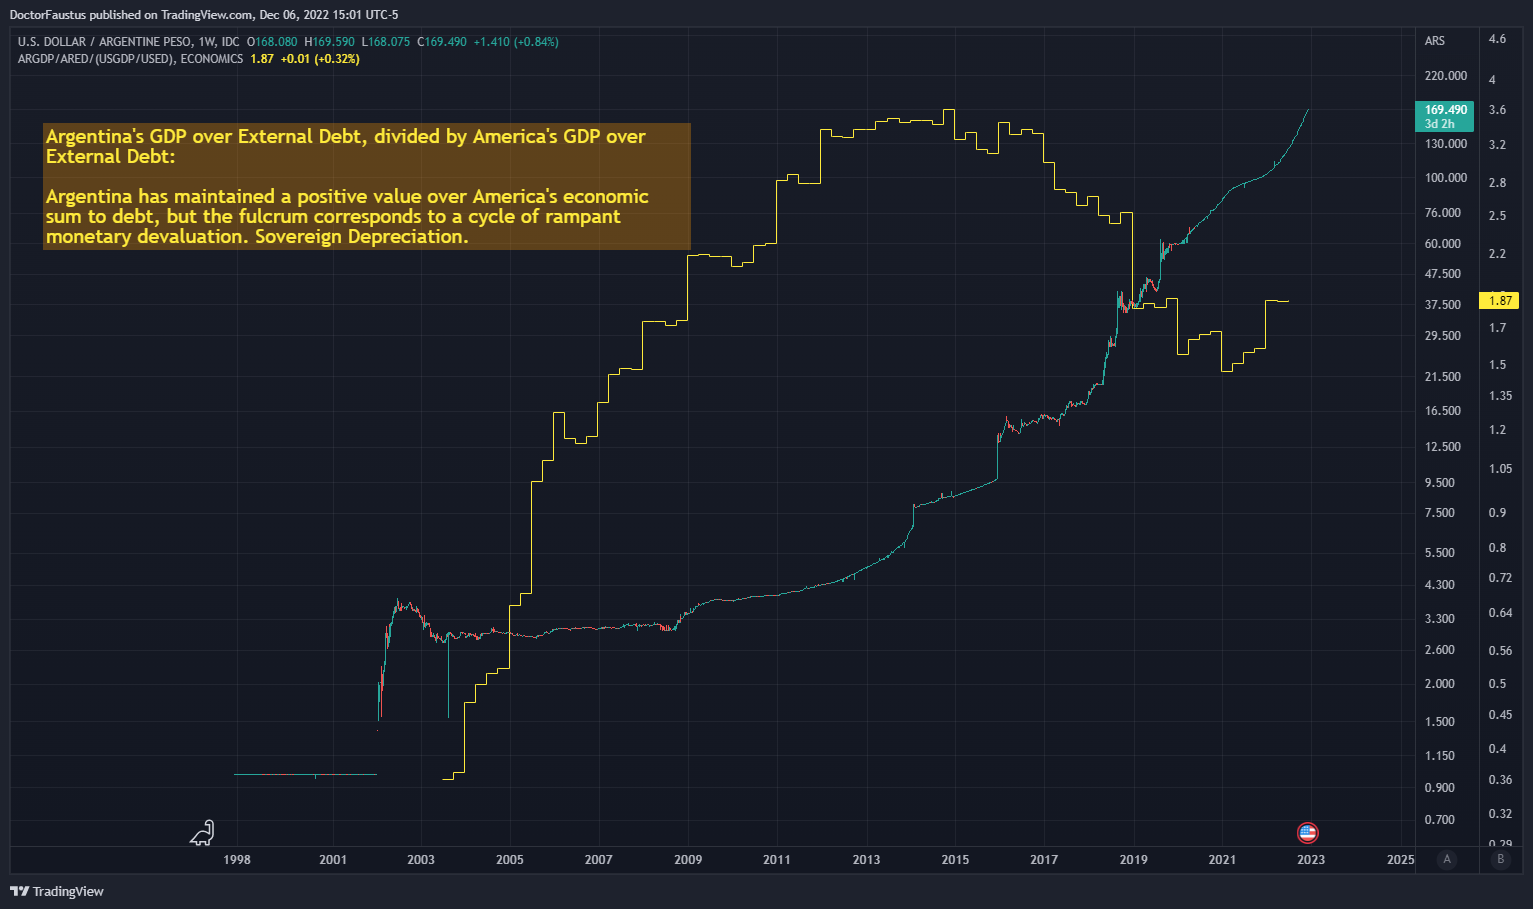This screenshot has height=909, width=1533.
Task: Click the 0.56 label on the ratio scale
Action: [1500, 651]
